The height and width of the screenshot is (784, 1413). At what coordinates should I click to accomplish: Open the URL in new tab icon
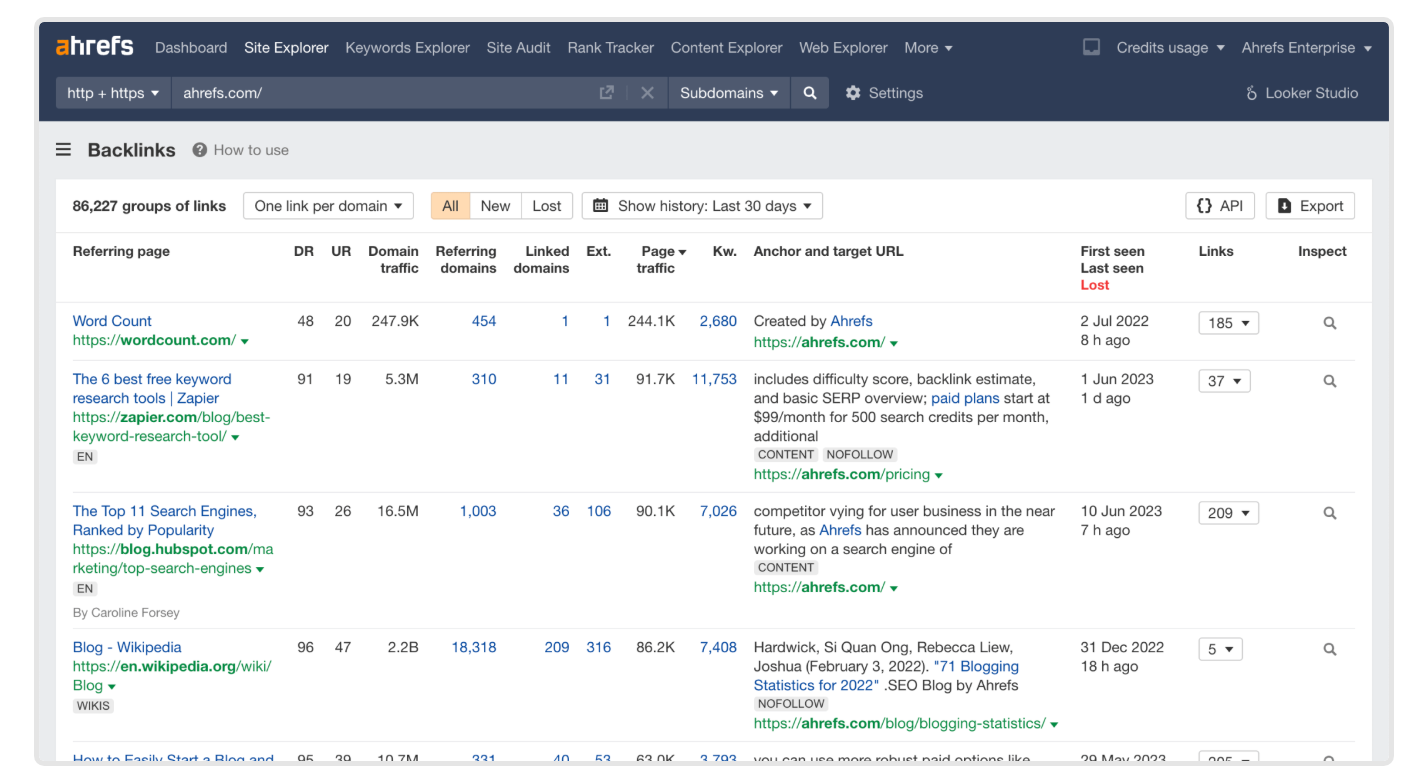tap(606, 93)
